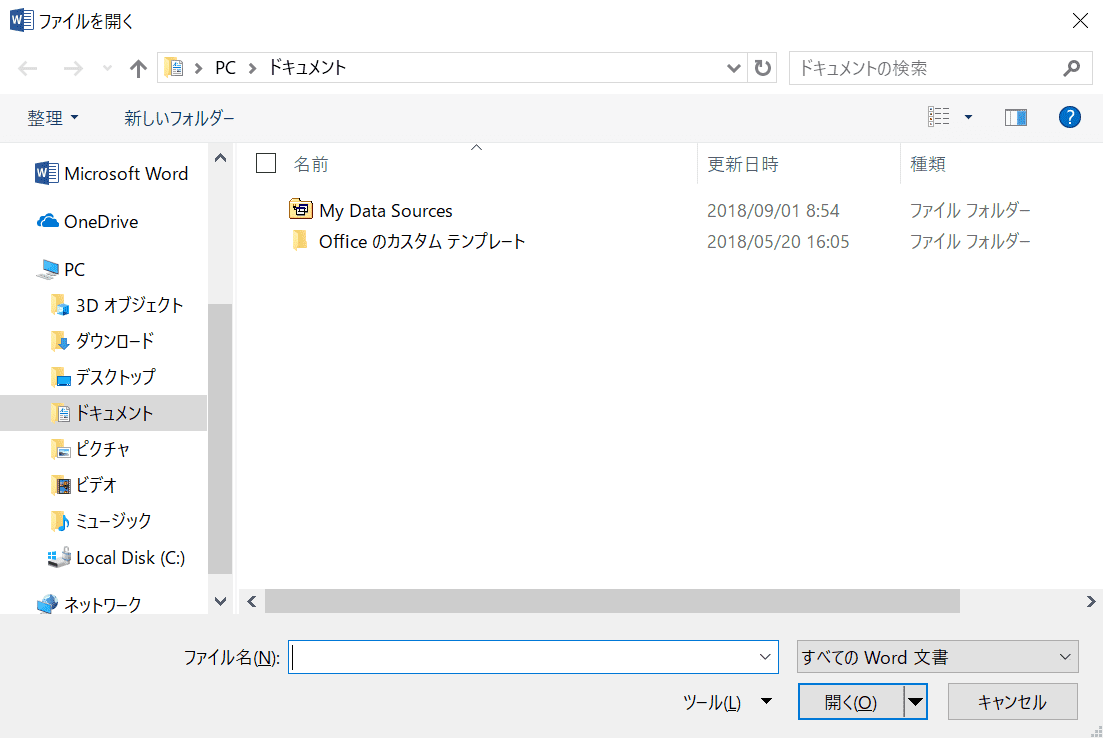1103x738 pixels.
Task: Close the ファイルを開く dialog
Action: (1080, 21)
